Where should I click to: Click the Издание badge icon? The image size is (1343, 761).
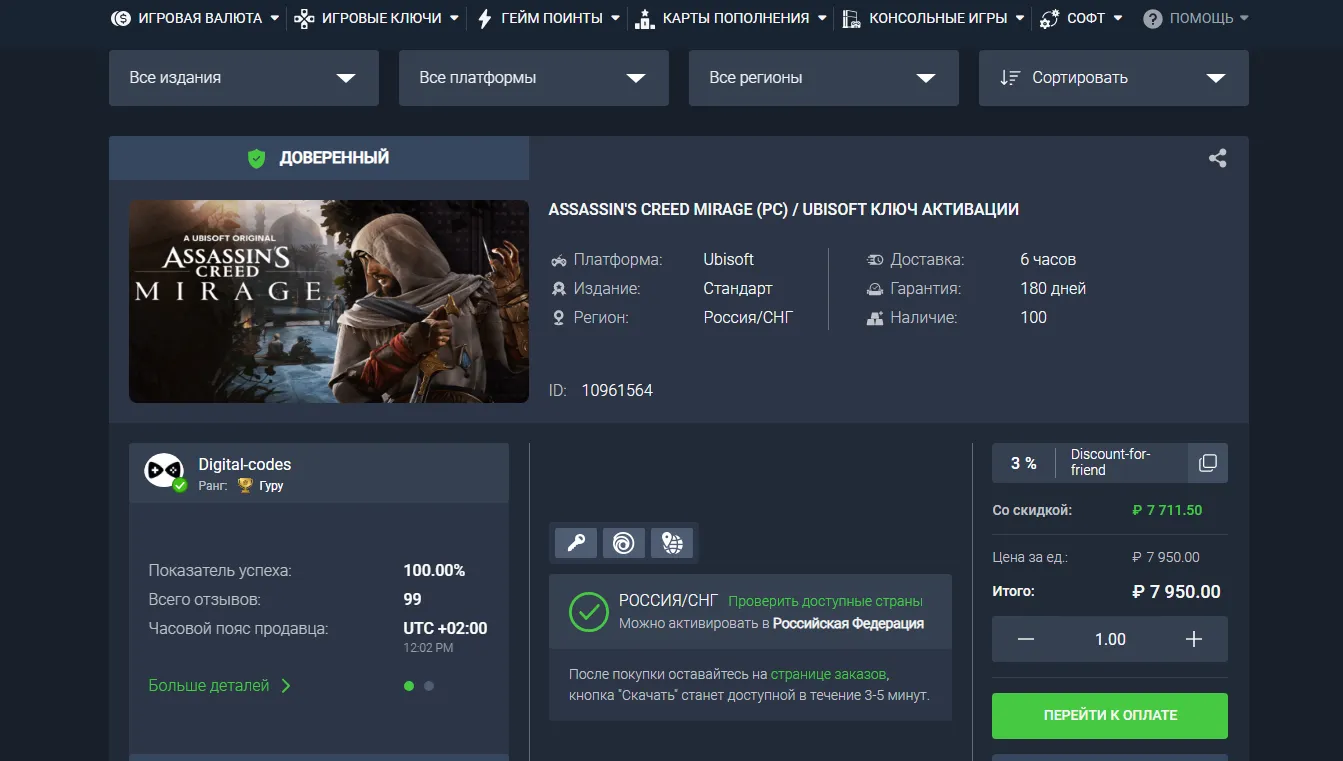(x=559, y=289)
